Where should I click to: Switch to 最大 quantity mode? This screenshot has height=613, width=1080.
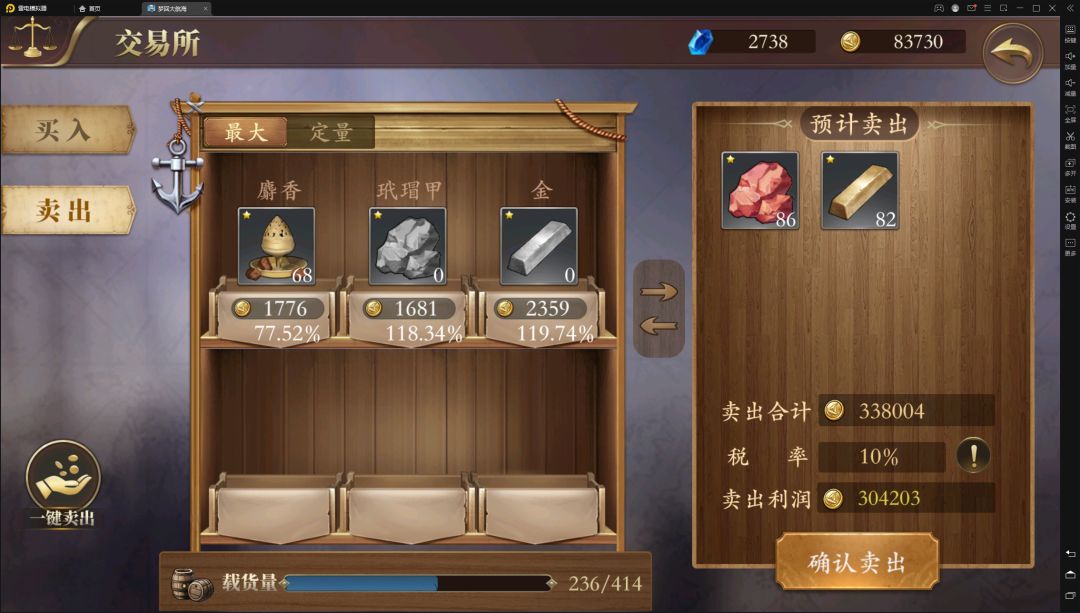pyautogui.click(x=246, y=132)
